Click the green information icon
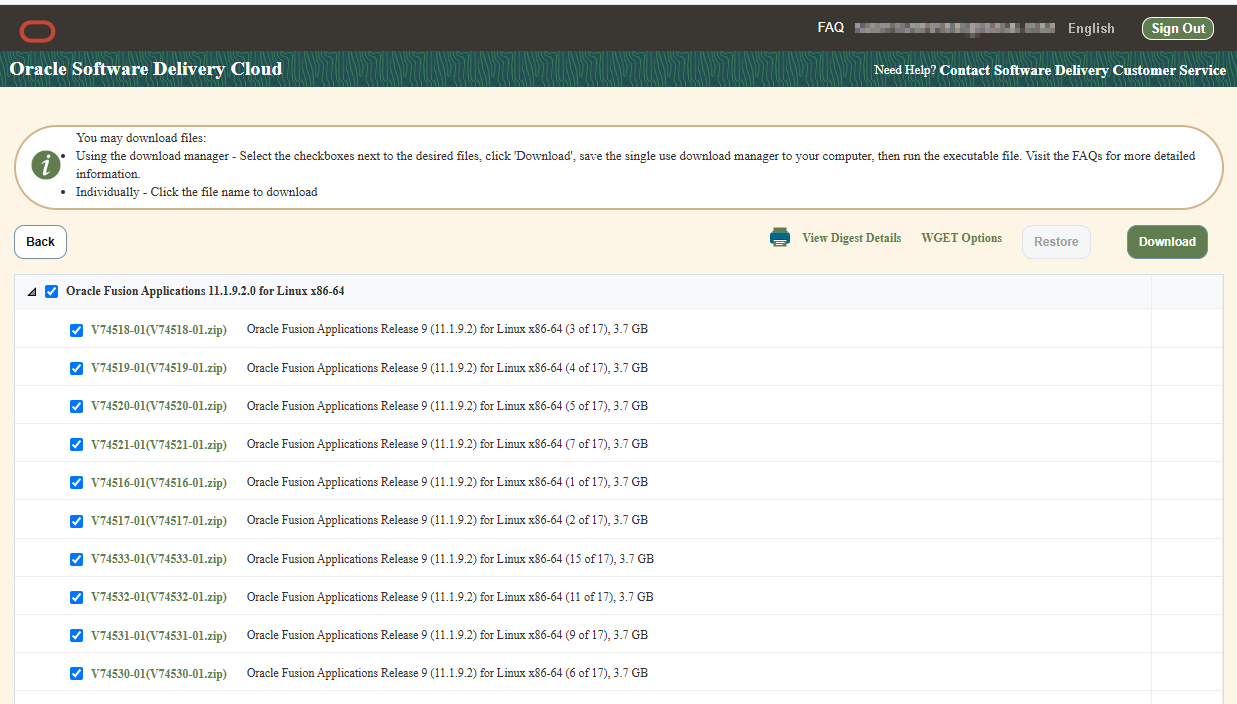Screen dimensions: 1237x704 [x=46, y=165]
